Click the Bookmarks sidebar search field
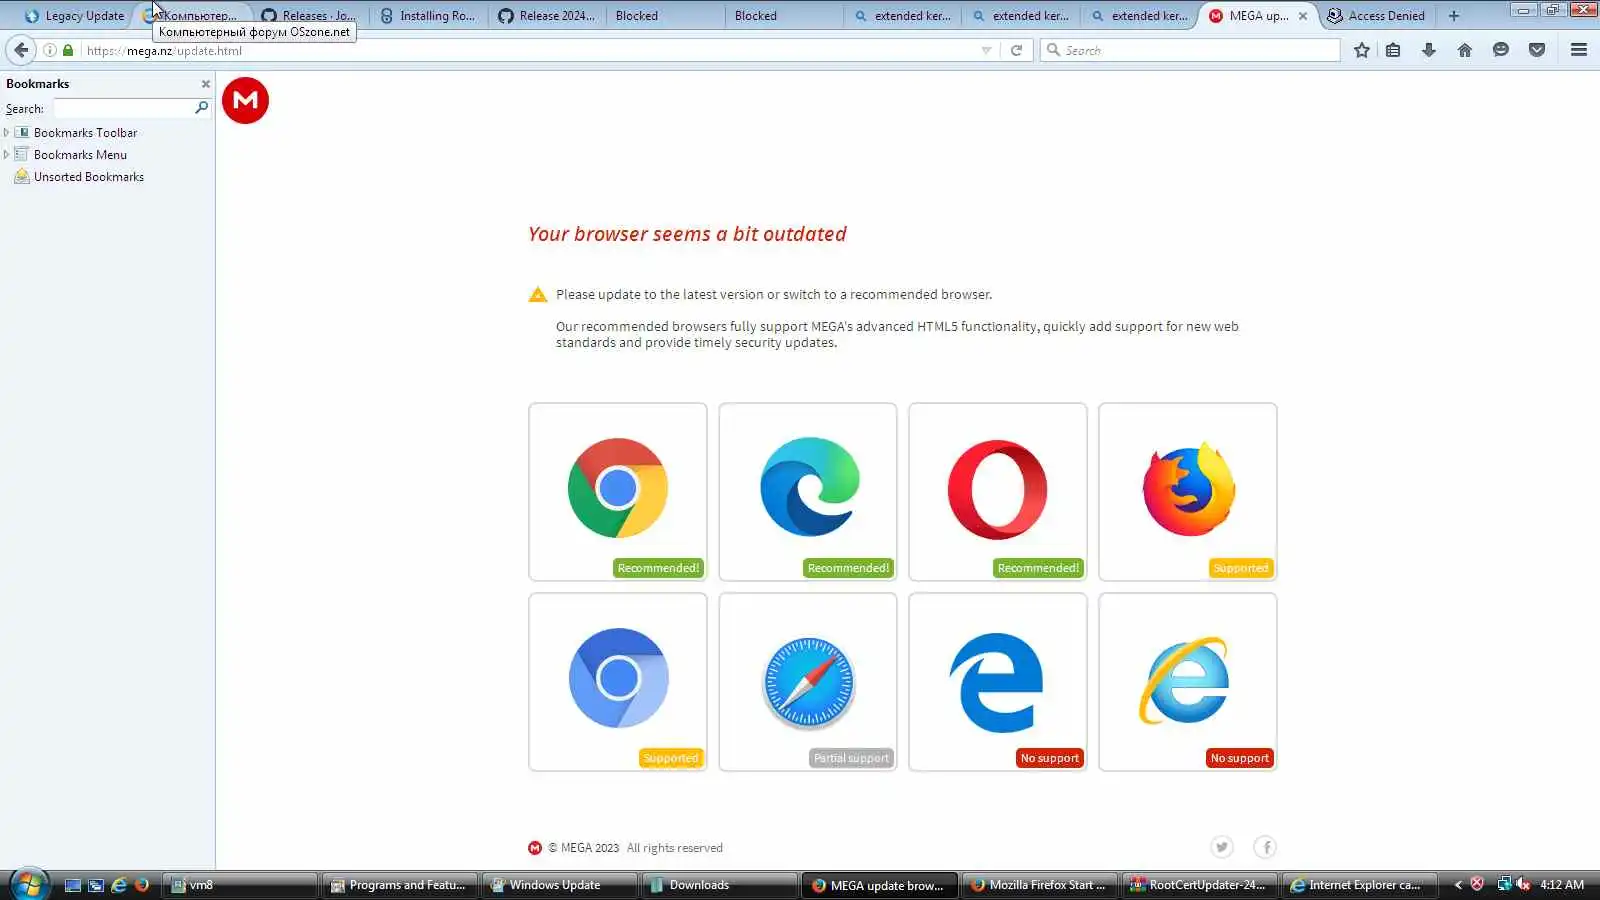Screen dimensions: 1600x900 123,108
